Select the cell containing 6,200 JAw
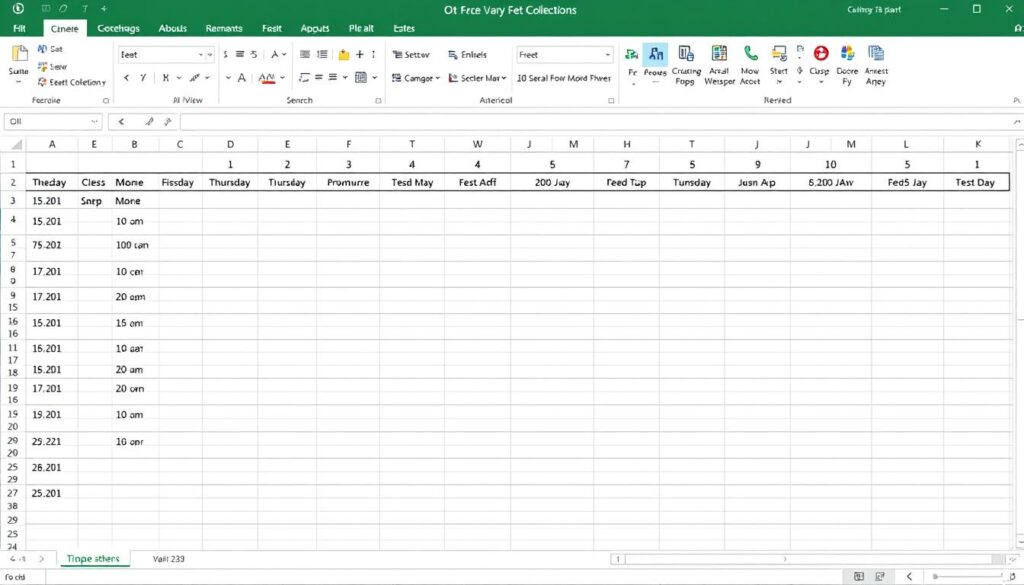 coord(831,183)
